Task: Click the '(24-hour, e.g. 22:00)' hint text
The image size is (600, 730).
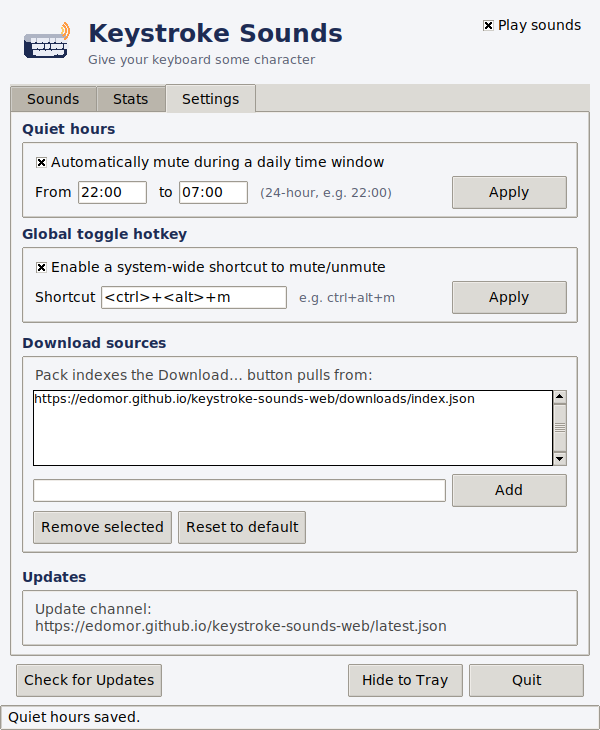Action: tap(326, 193)
